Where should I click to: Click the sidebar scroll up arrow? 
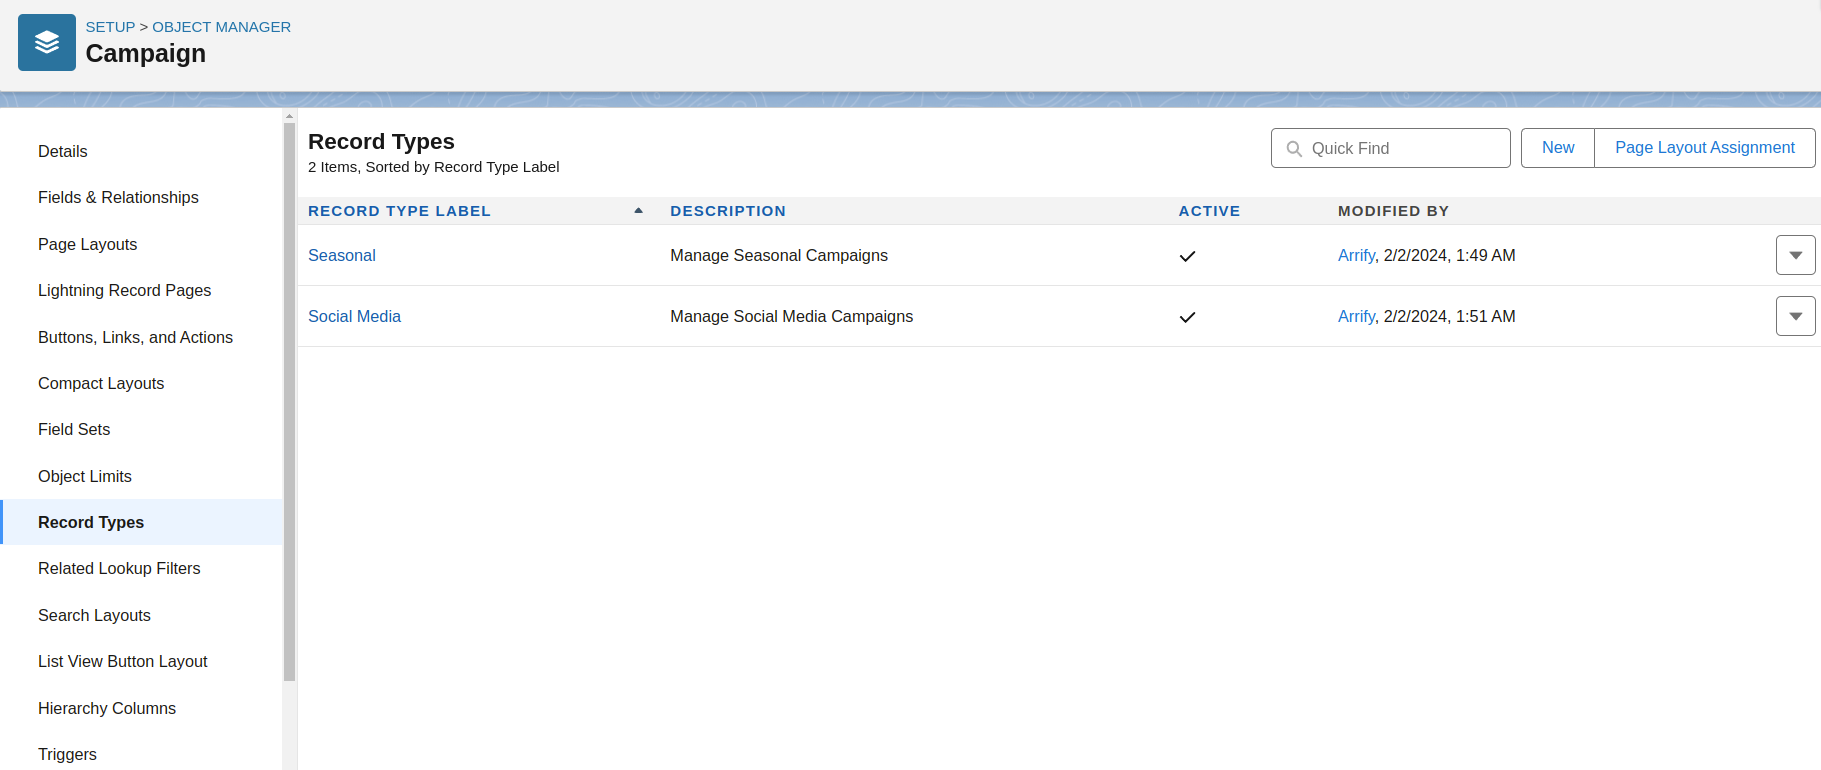(289, 116)
